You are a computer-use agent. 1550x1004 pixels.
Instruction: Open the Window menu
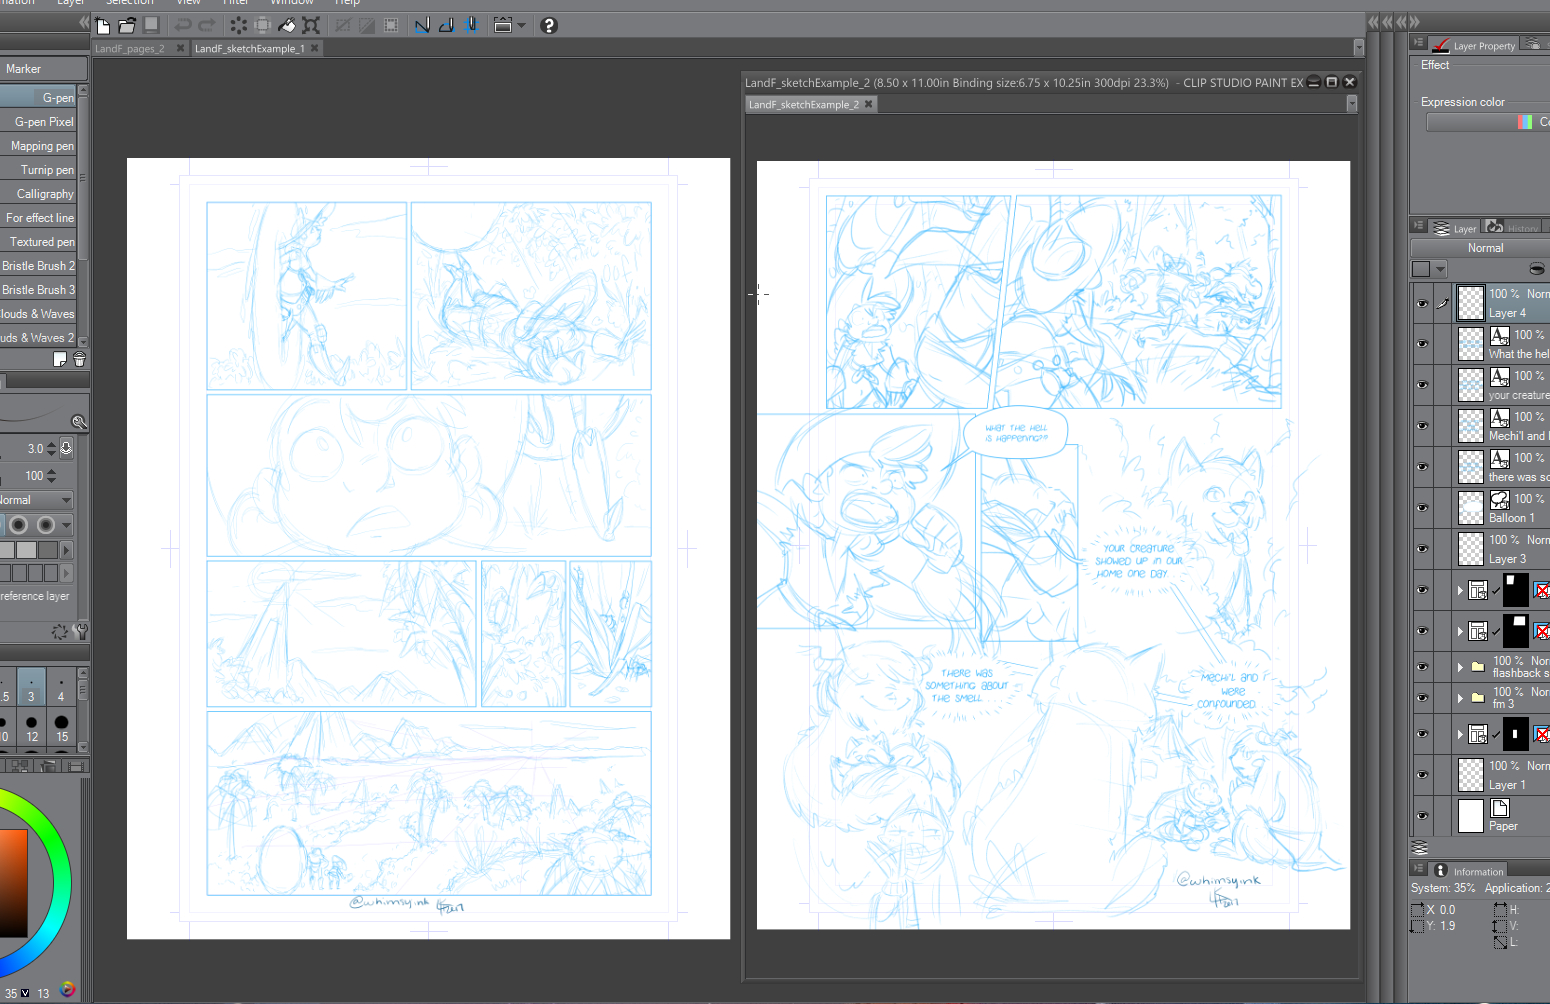pos(291,3)
